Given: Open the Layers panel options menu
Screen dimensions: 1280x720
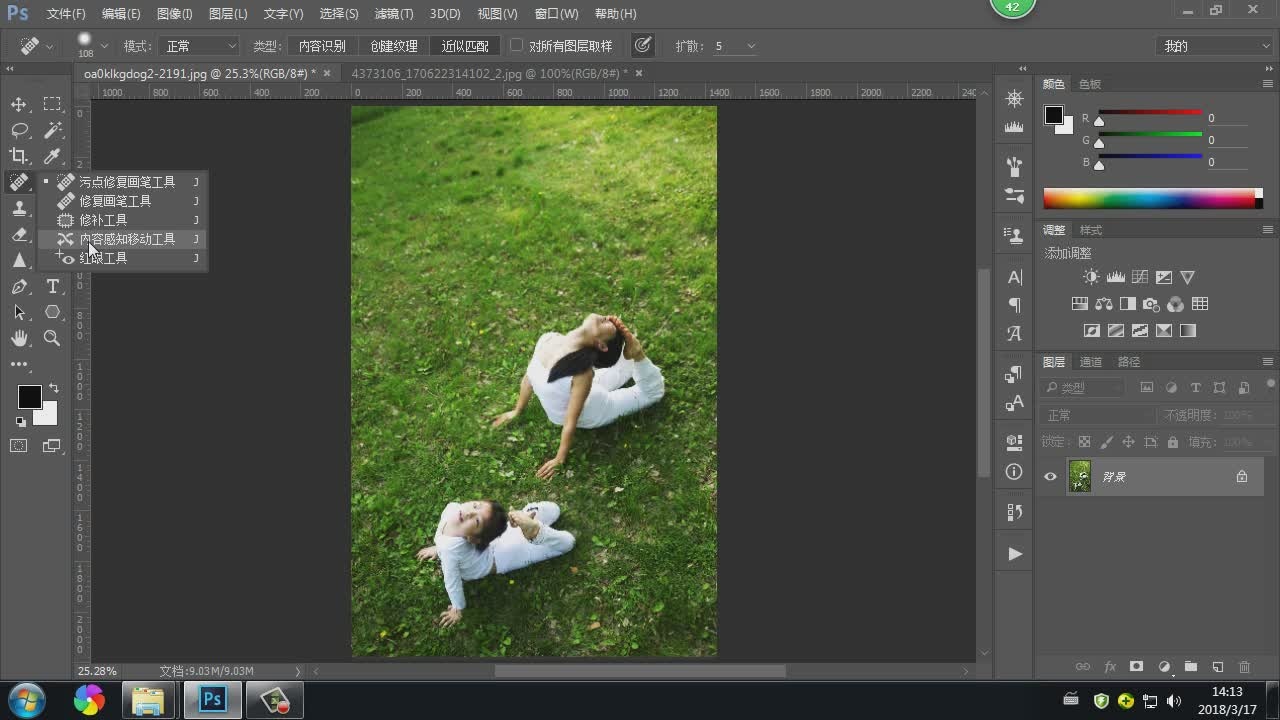Looking at the screenshot, I should (1268, 362).
